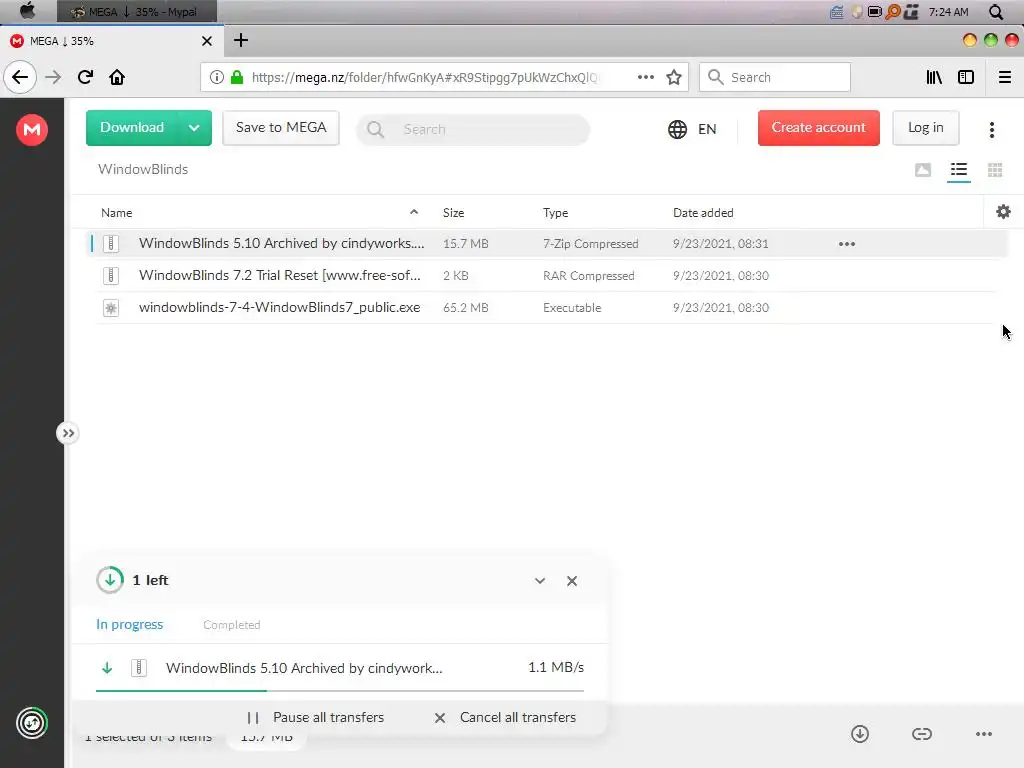Sort files by Name column
Viewport: 1024px width, 768px height.
(117, 213)
